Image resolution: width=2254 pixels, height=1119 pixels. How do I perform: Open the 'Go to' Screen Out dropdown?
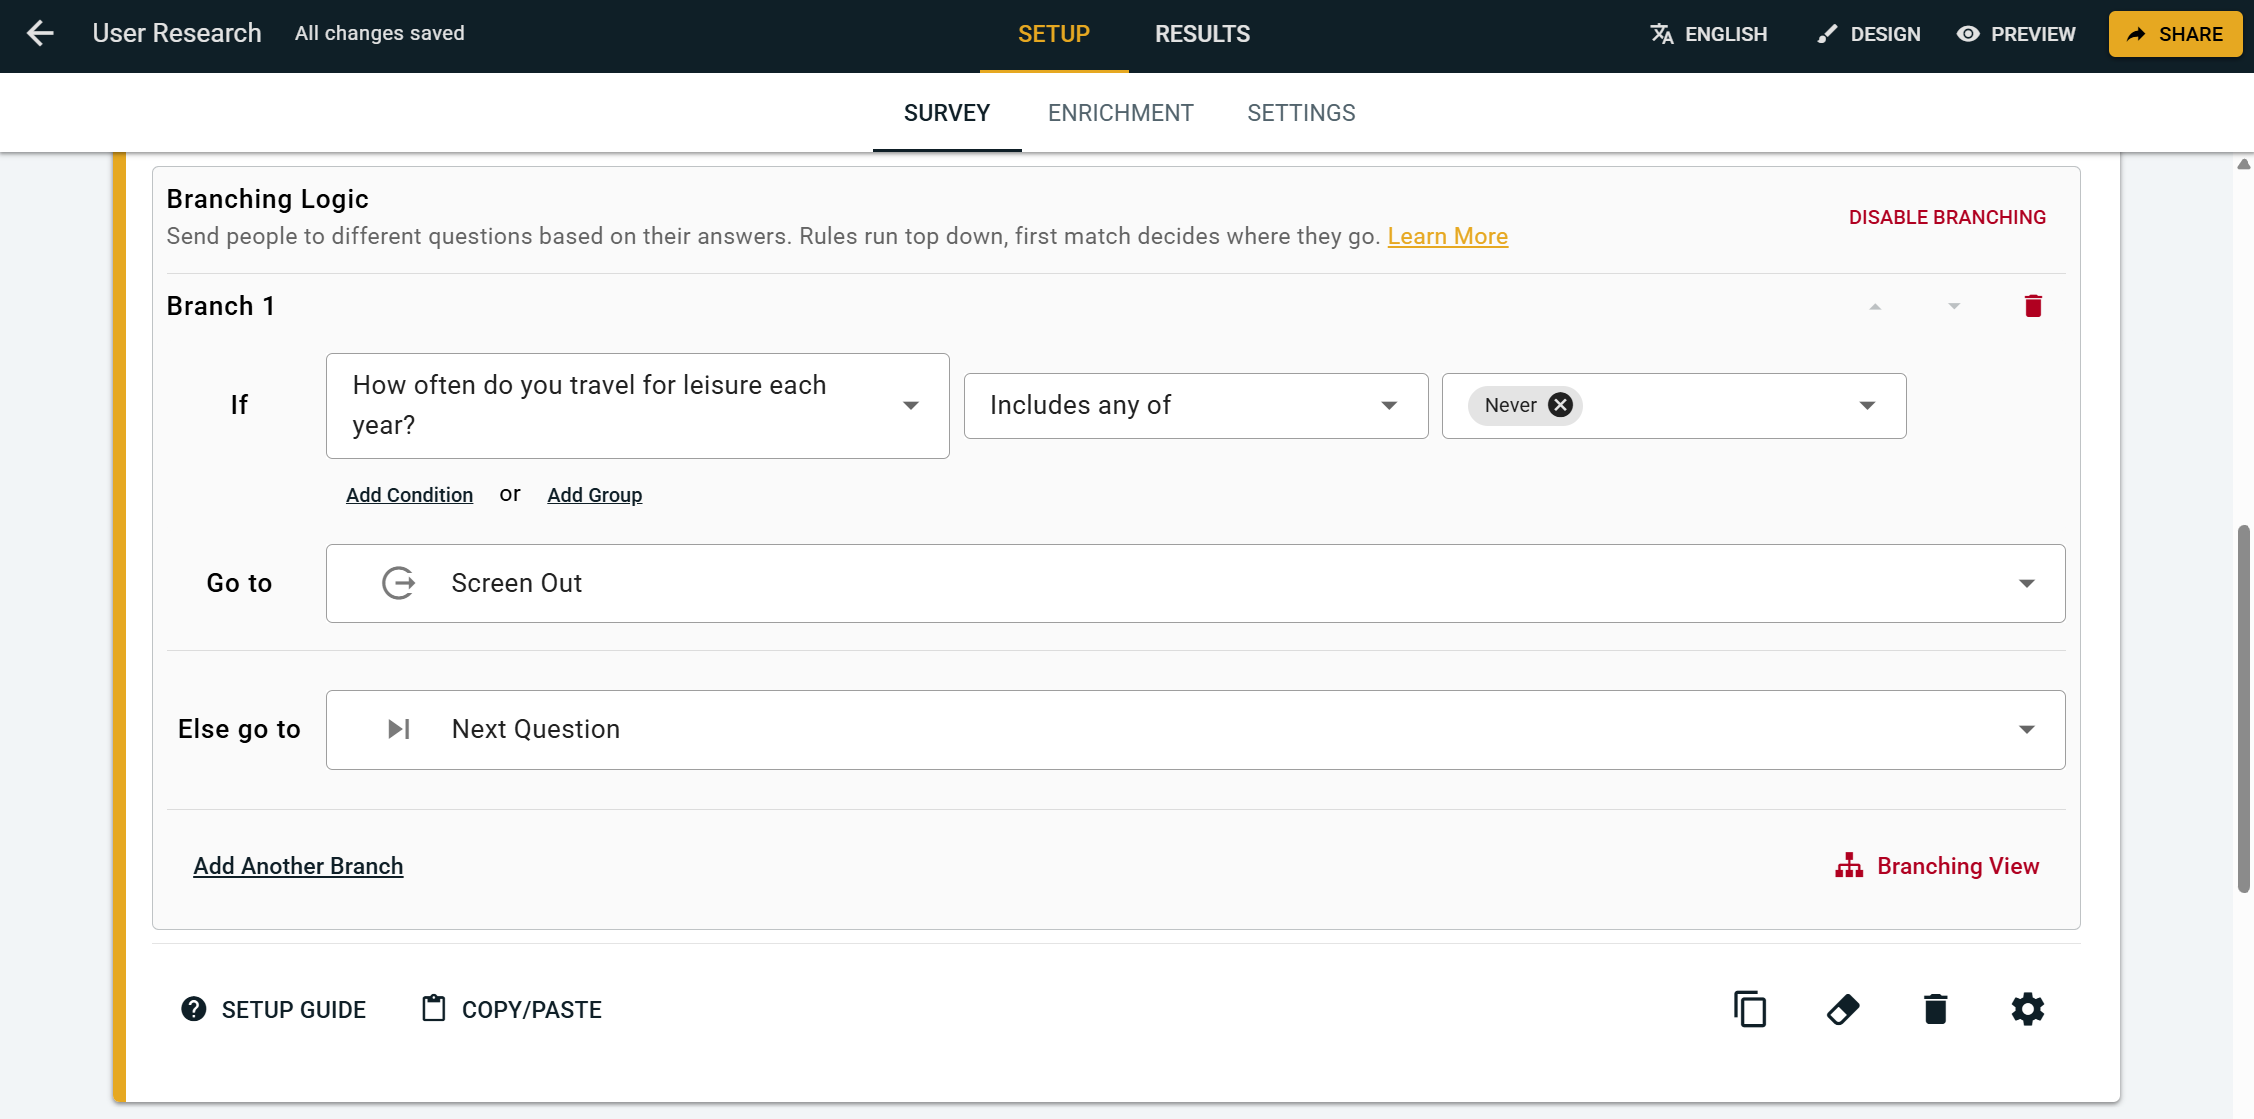[1195, 583]
